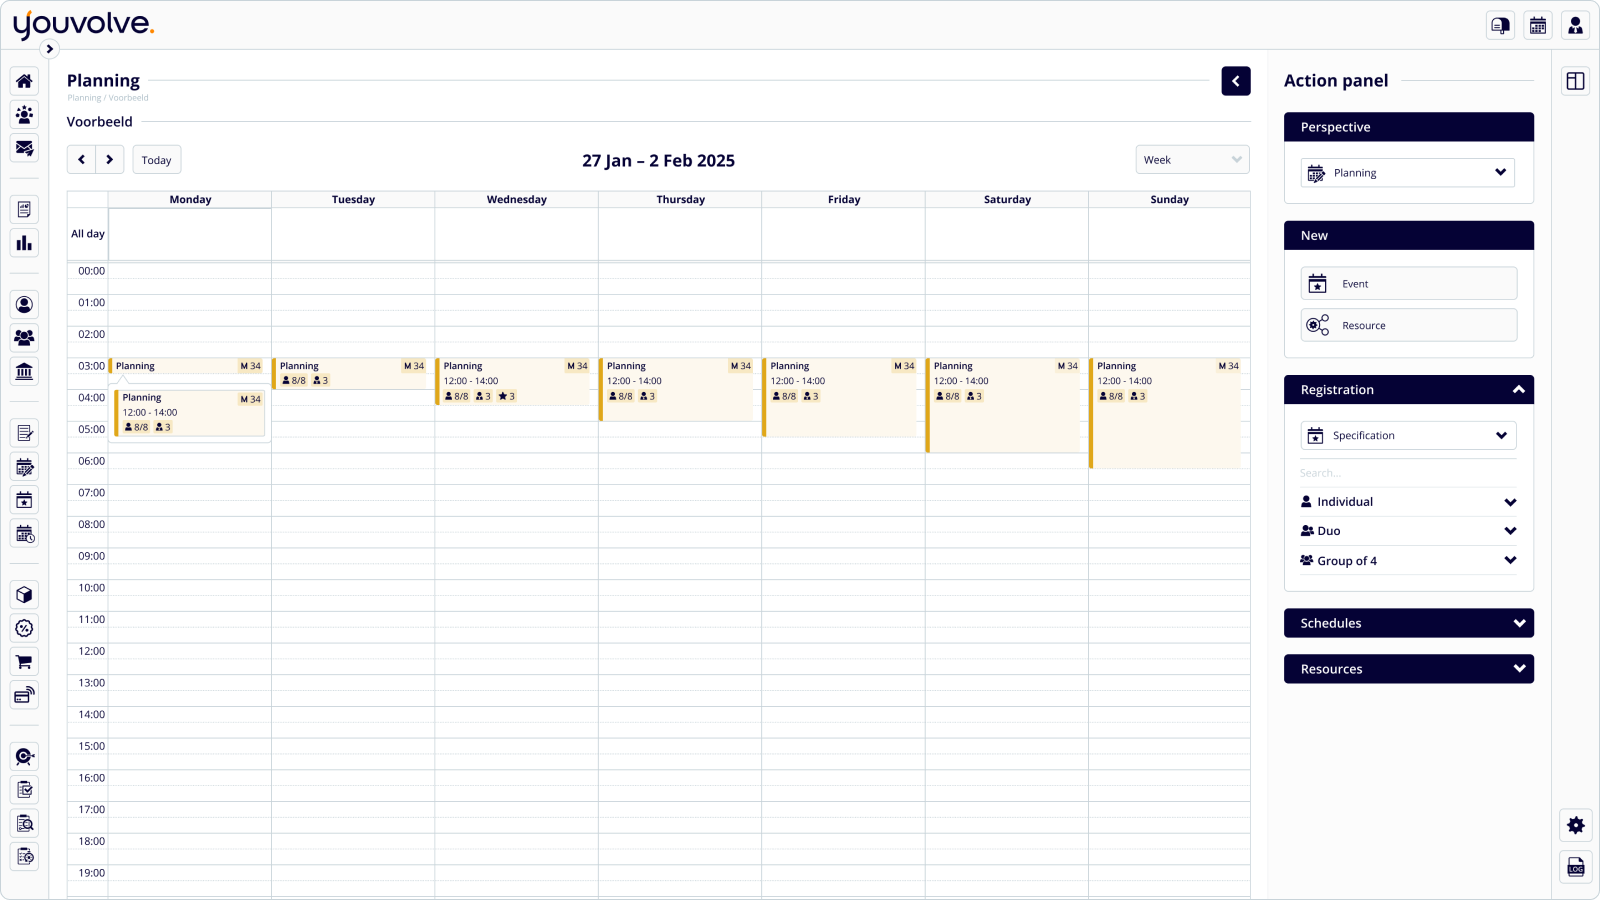Open the Week view dropdown

[1193, 160]
